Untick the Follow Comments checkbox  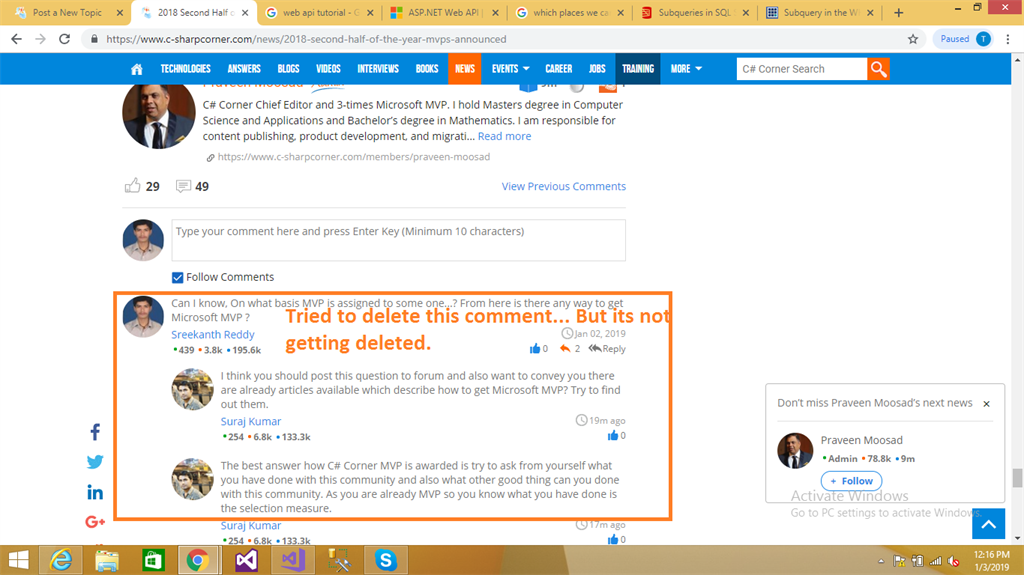tap(177, 277)
